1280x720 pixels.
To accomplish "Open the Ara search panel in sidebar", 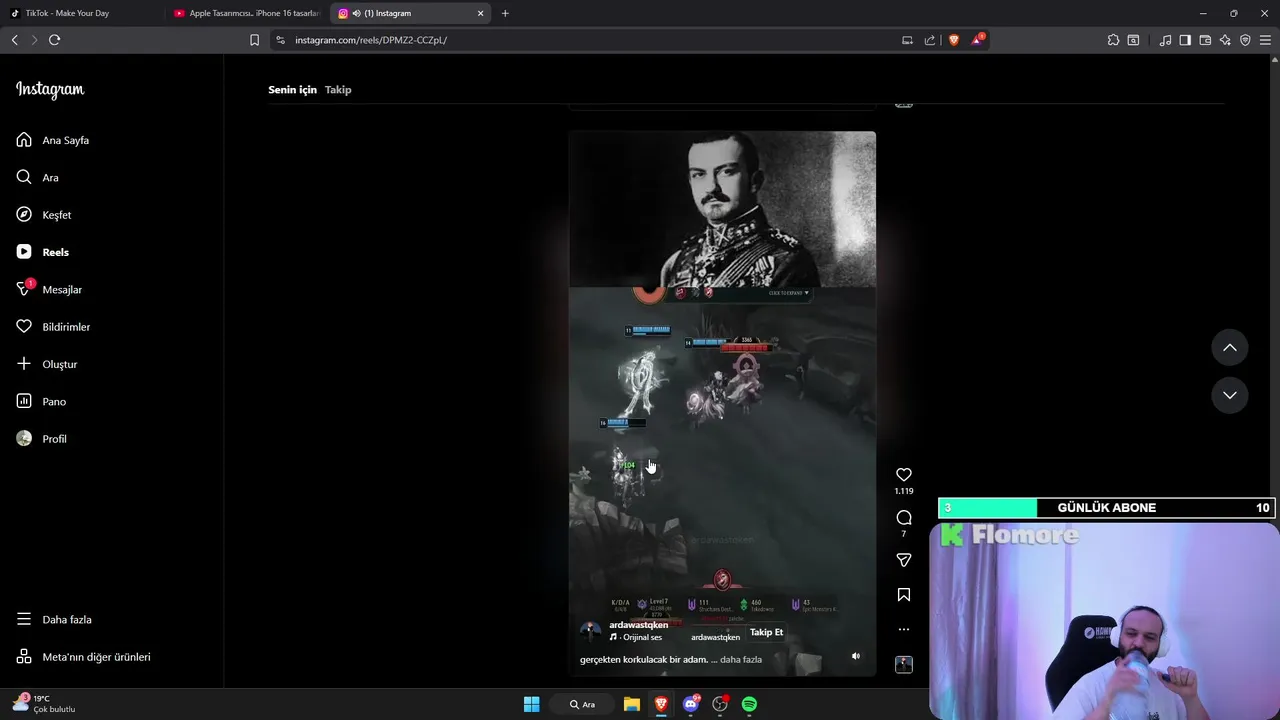I will (38, 177).
